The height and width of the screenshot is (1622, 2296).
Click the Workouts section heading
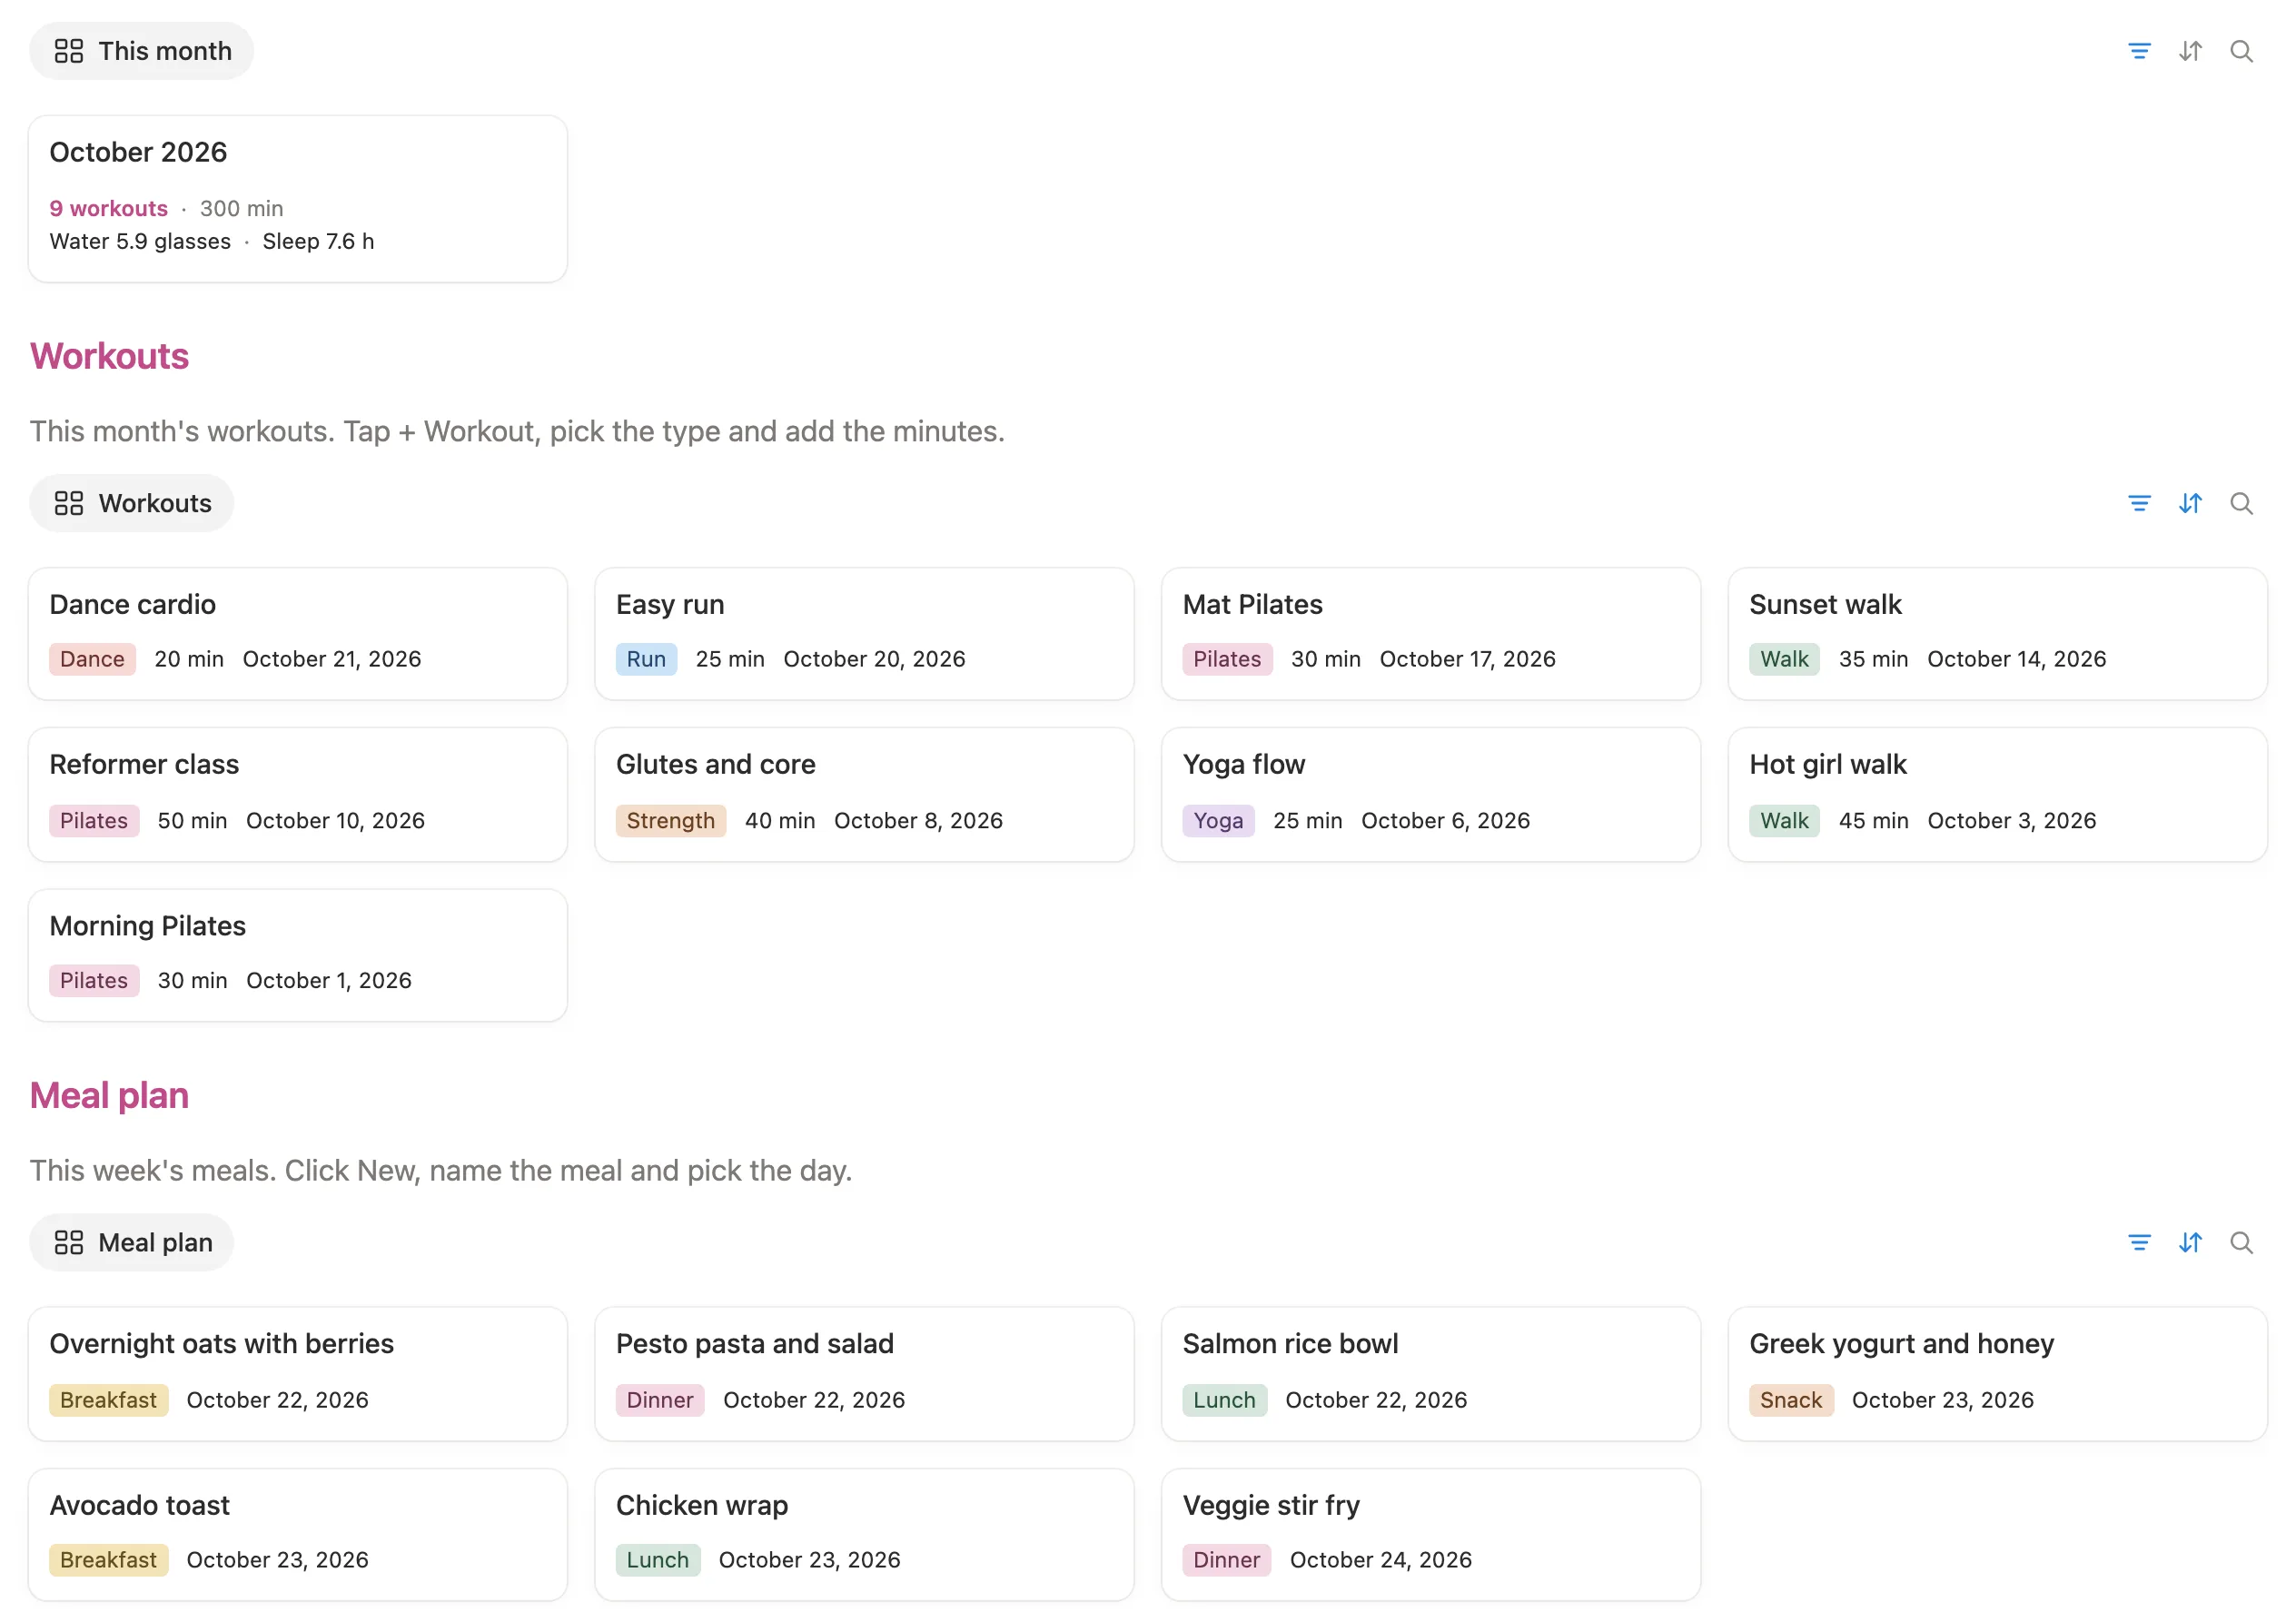tap(109, 356)
